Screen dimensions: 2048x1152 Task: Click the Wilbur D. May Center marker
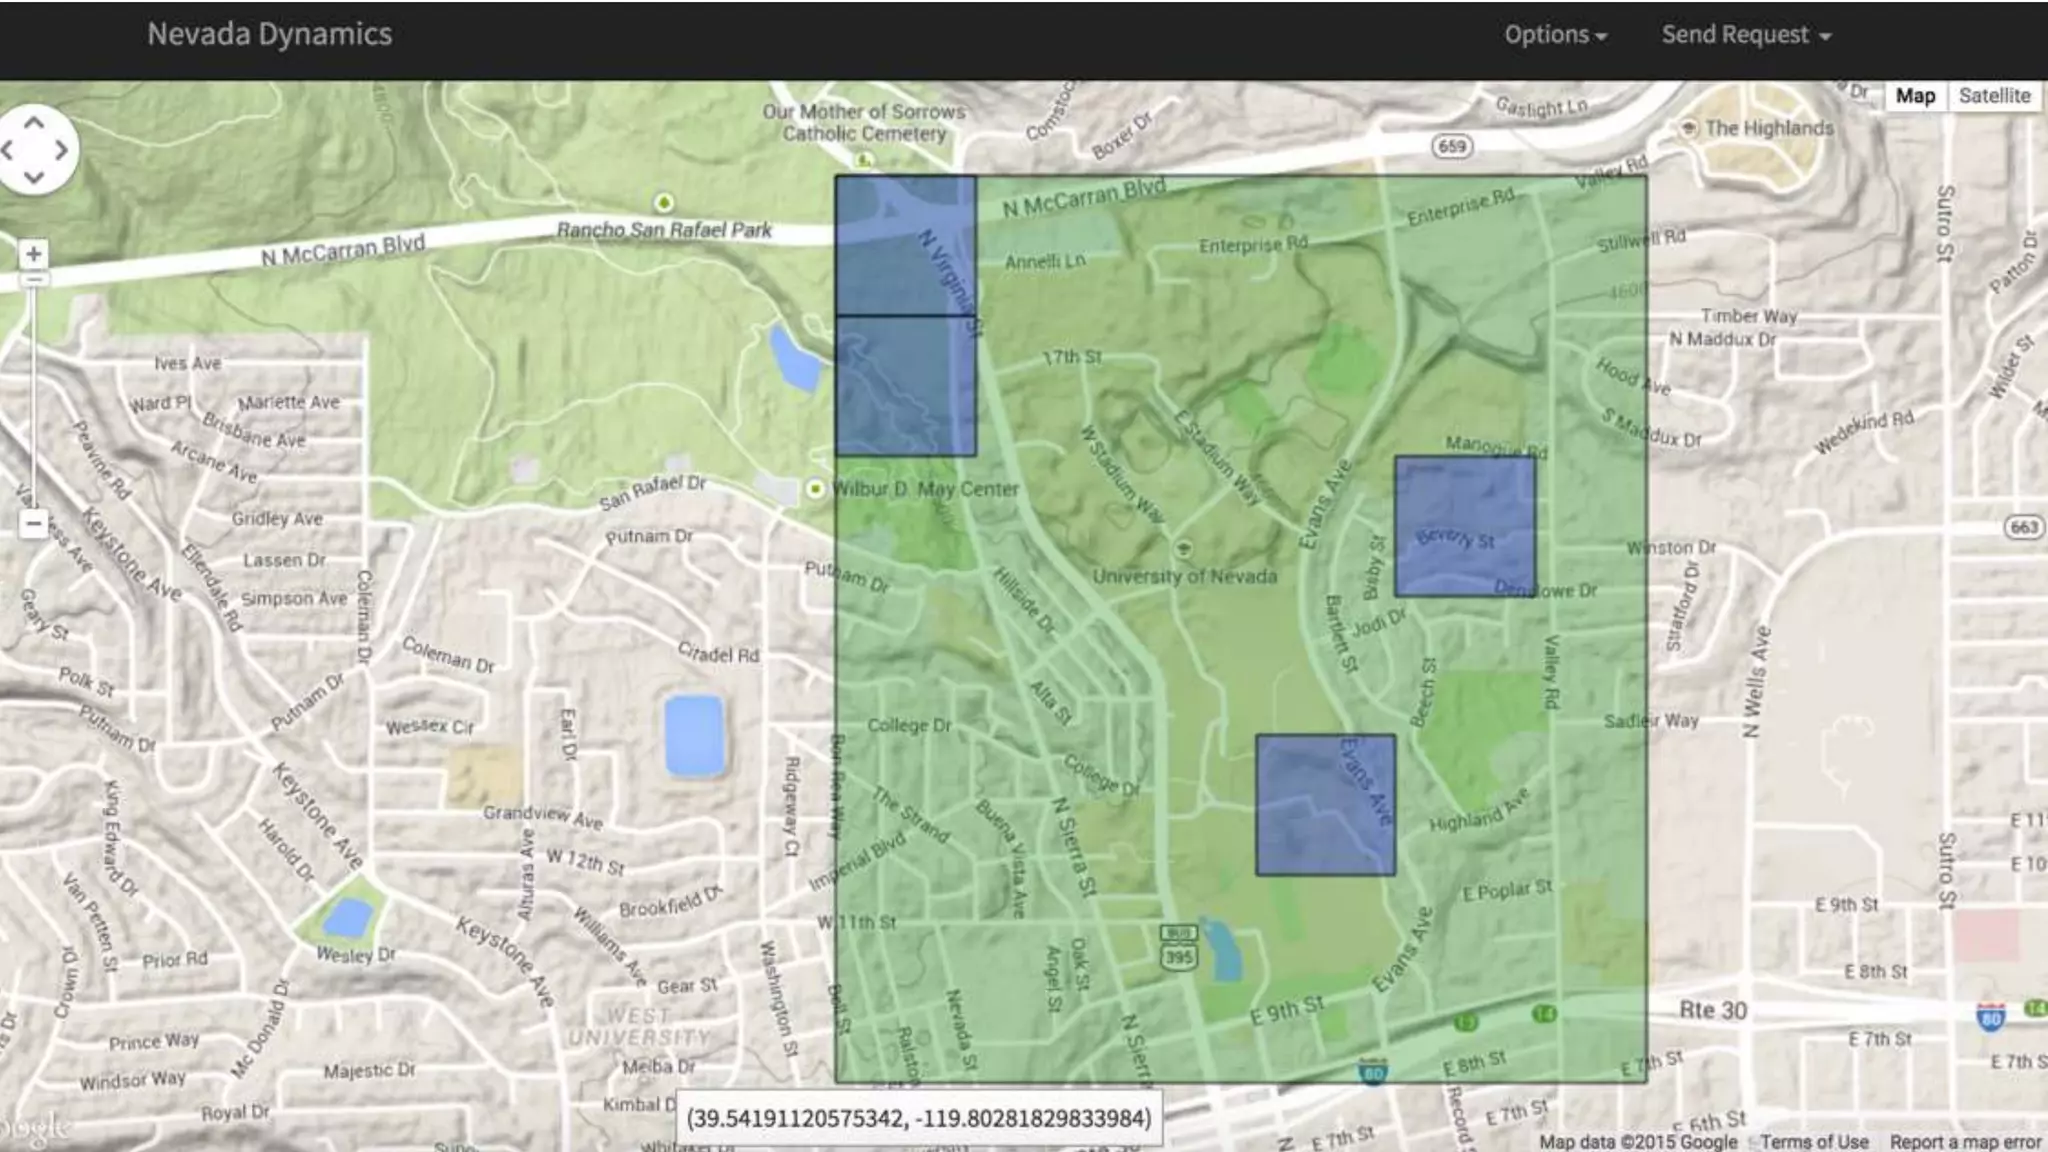pos(815,488)
